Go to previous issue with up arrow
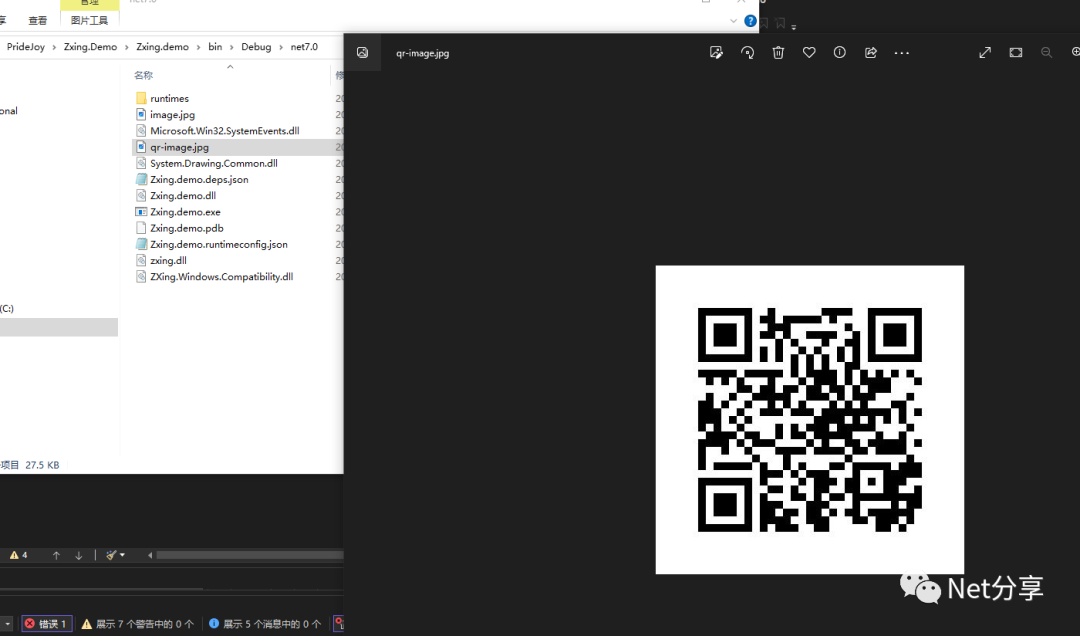Screen dimensions: 1080x636 click(x=56, y=555)
